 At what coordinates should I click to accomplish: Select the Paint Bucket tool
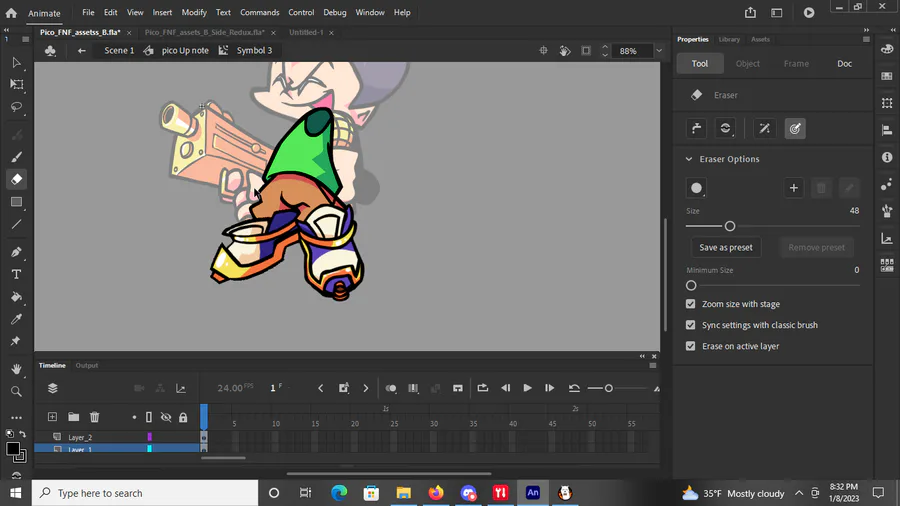[16, 297]
